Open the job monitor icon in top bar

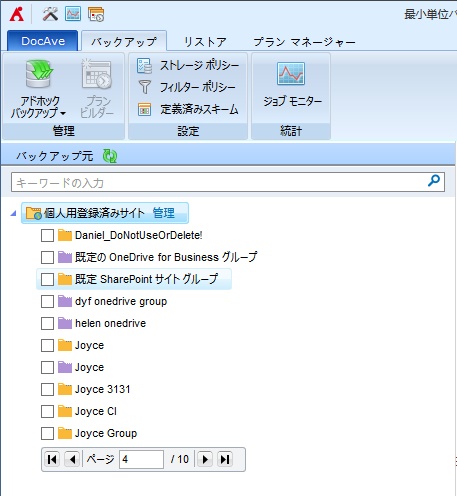73,14
